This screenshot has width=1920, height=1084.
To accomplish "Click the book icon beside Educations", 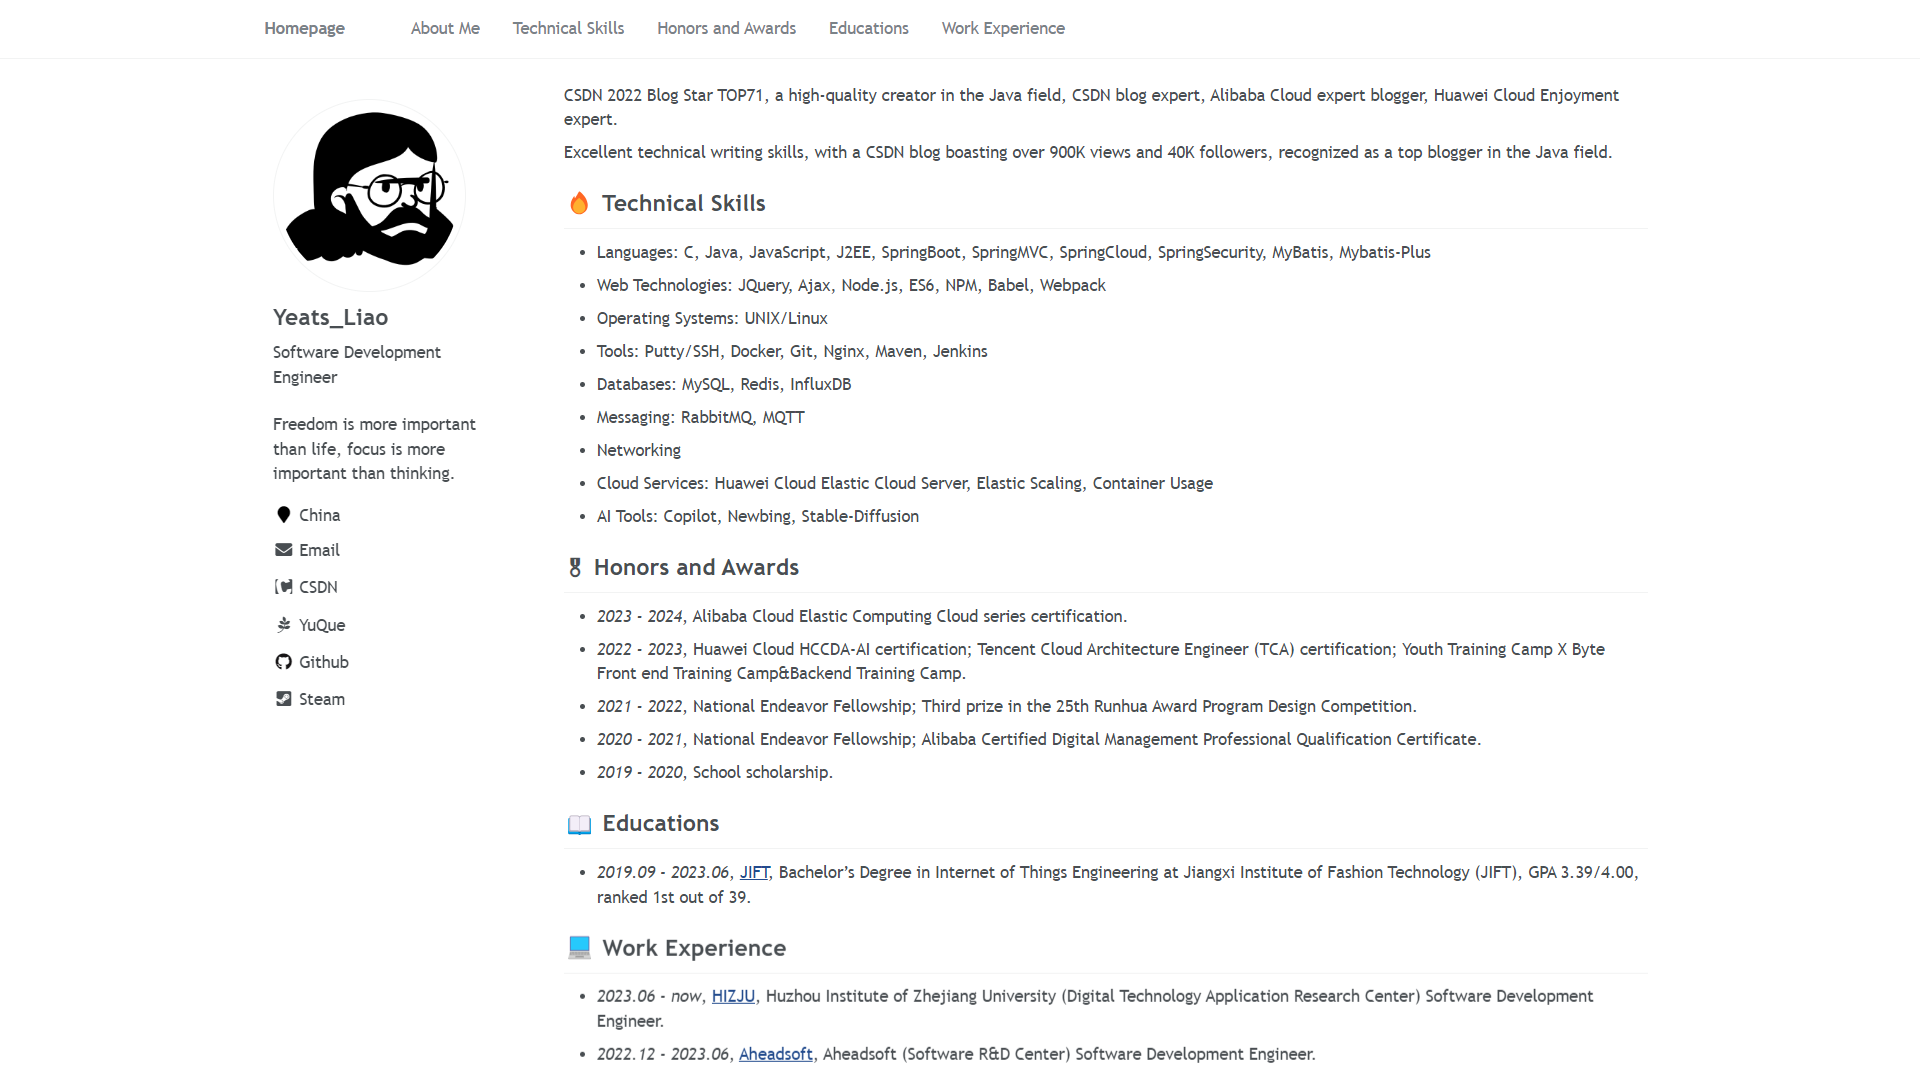I will [579, 824].
